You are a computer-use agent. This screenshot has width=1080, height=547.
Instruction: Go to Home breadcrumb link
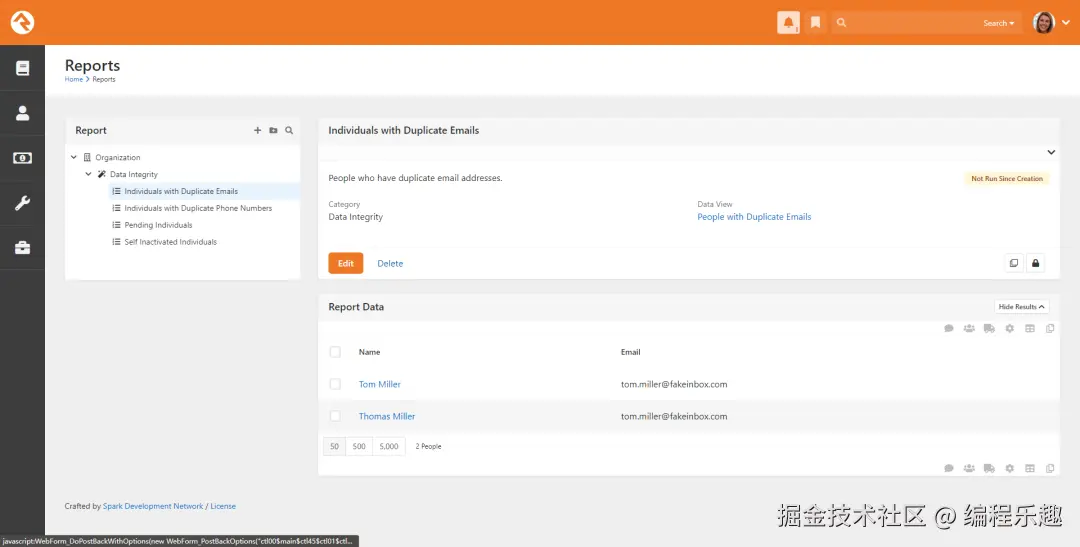tap(74, 79)
